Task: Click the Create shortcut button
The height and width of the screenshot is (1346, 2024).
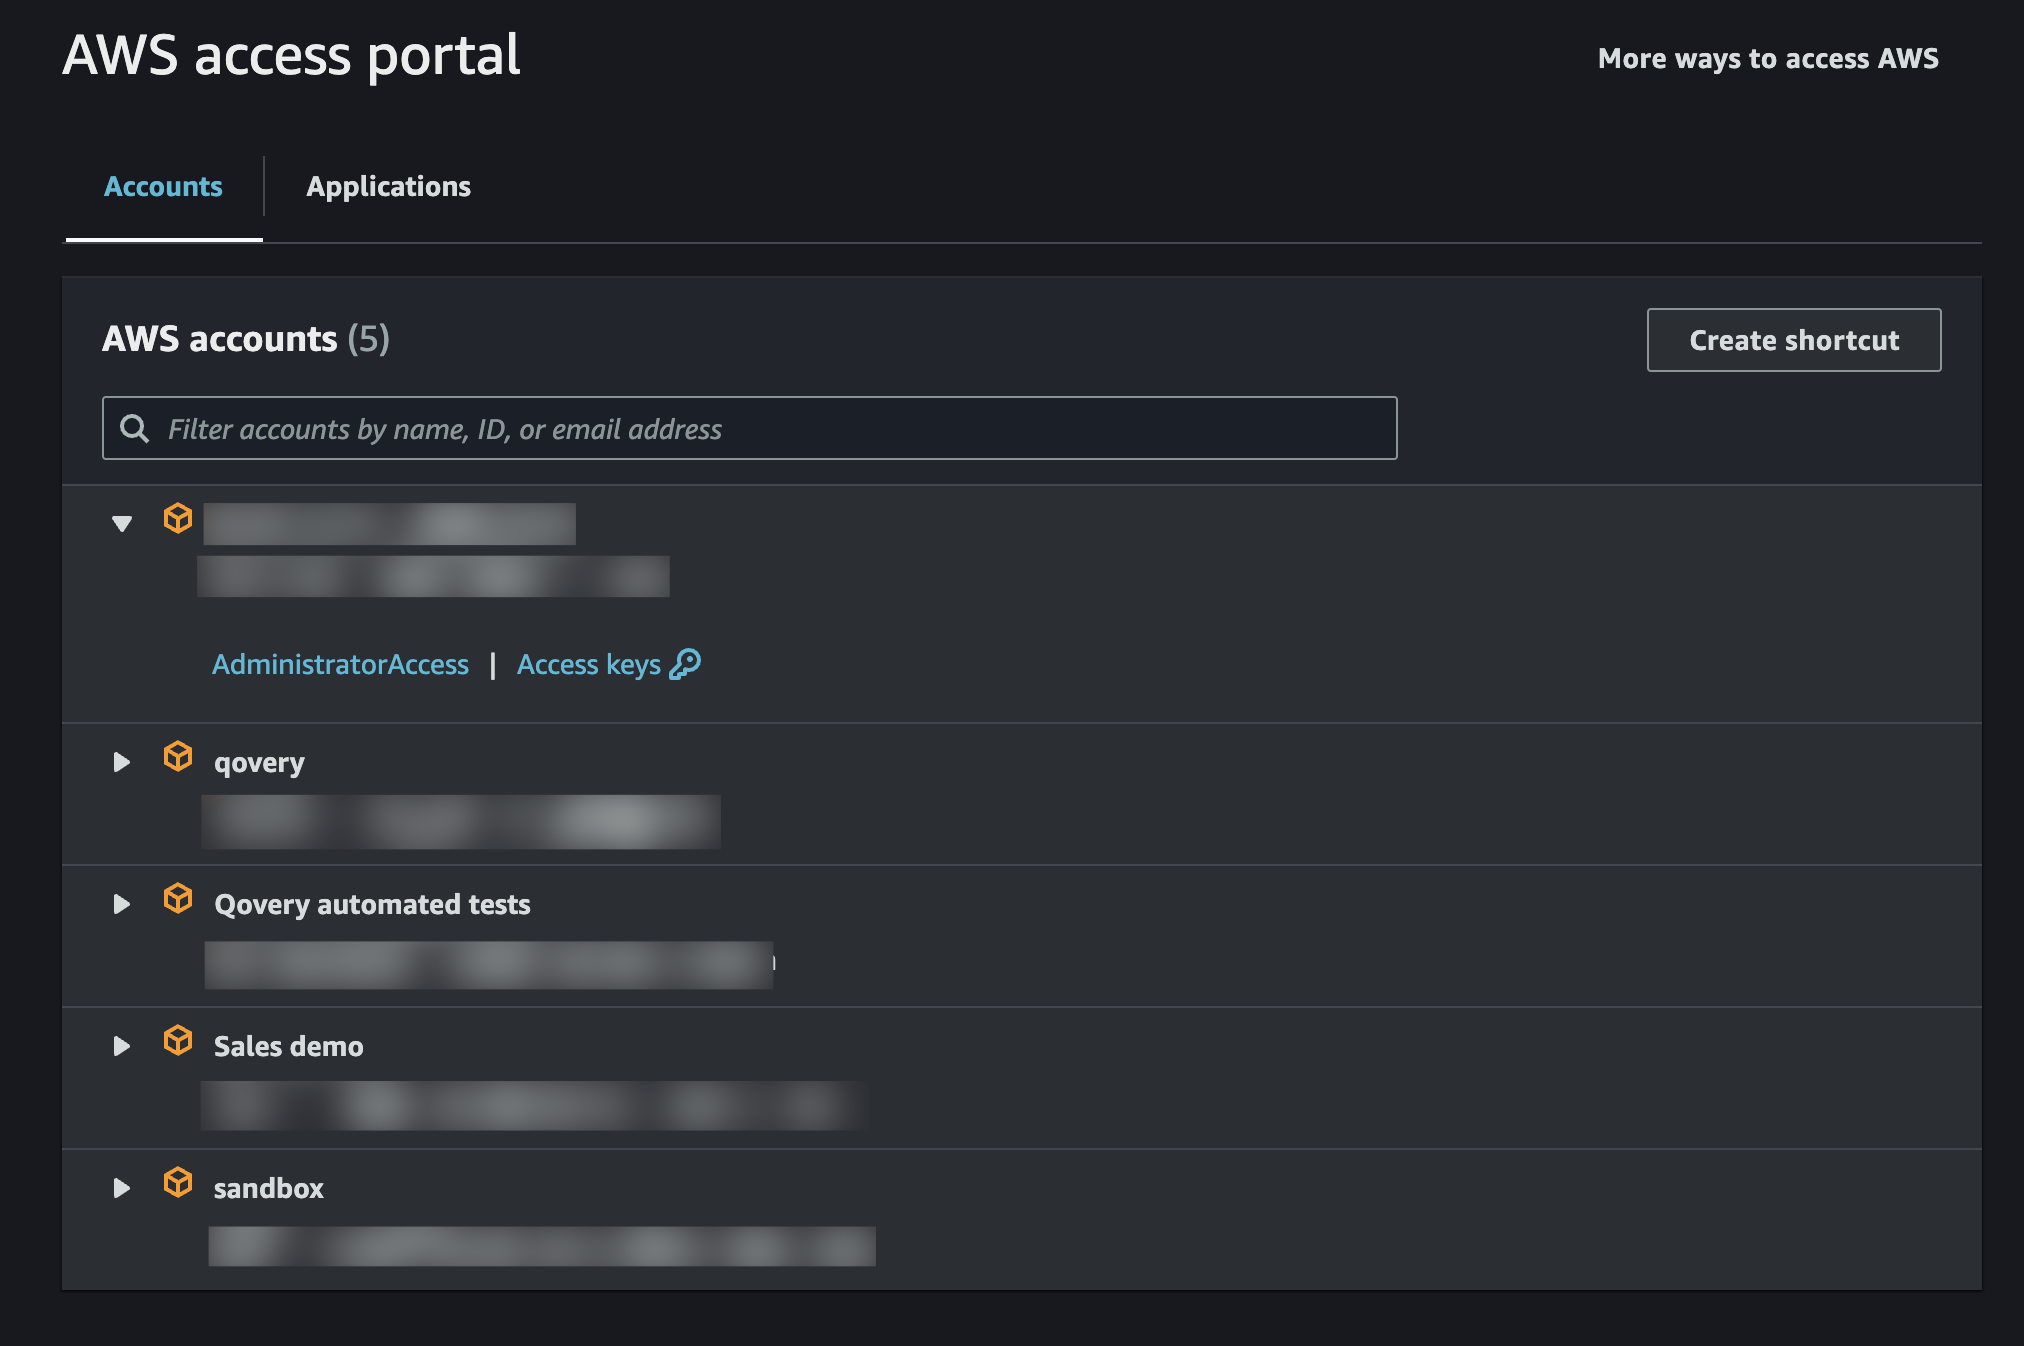Action: point(1794,340)
